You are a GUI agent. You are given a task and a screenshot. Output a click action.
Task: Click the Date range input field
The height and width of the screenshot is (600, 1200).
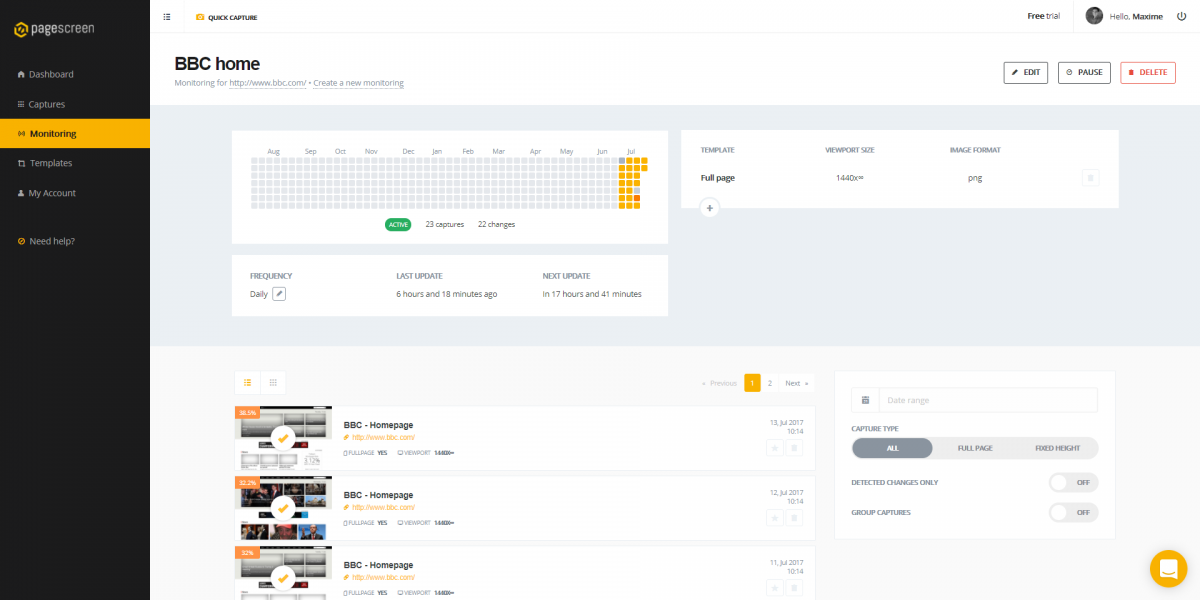pos(988,400)
